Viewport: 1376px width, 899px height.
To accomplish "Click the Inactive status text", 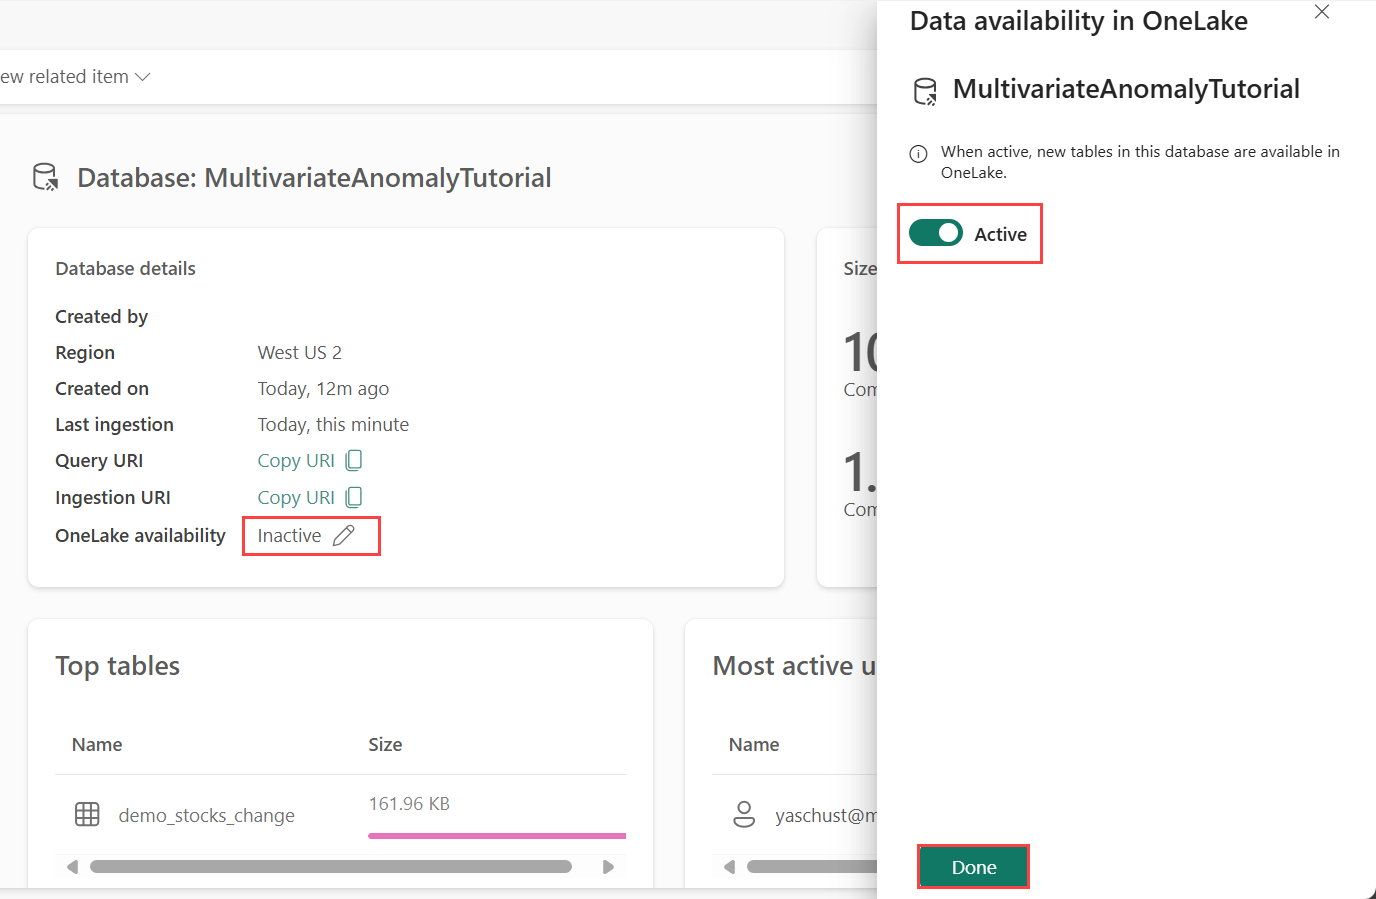I will (289, 536).
